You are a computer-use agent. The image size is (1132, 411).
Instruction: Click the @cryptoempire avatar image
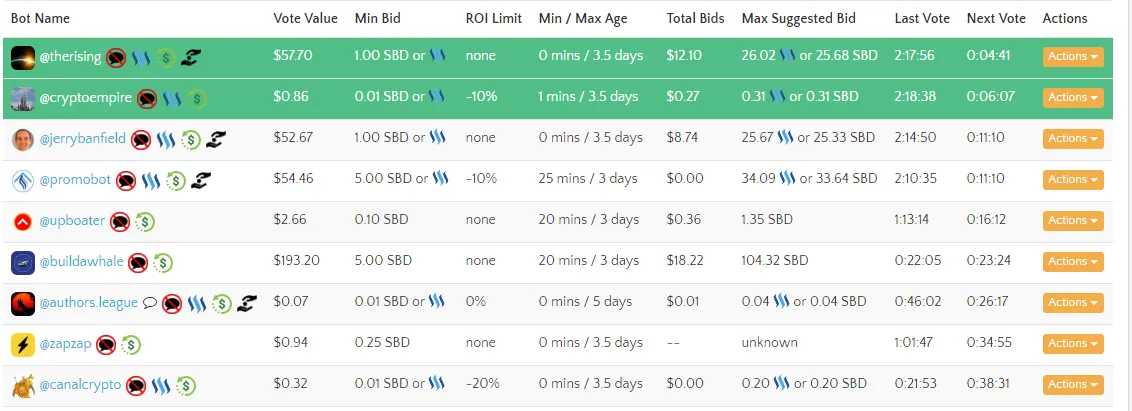pos(23,99)
